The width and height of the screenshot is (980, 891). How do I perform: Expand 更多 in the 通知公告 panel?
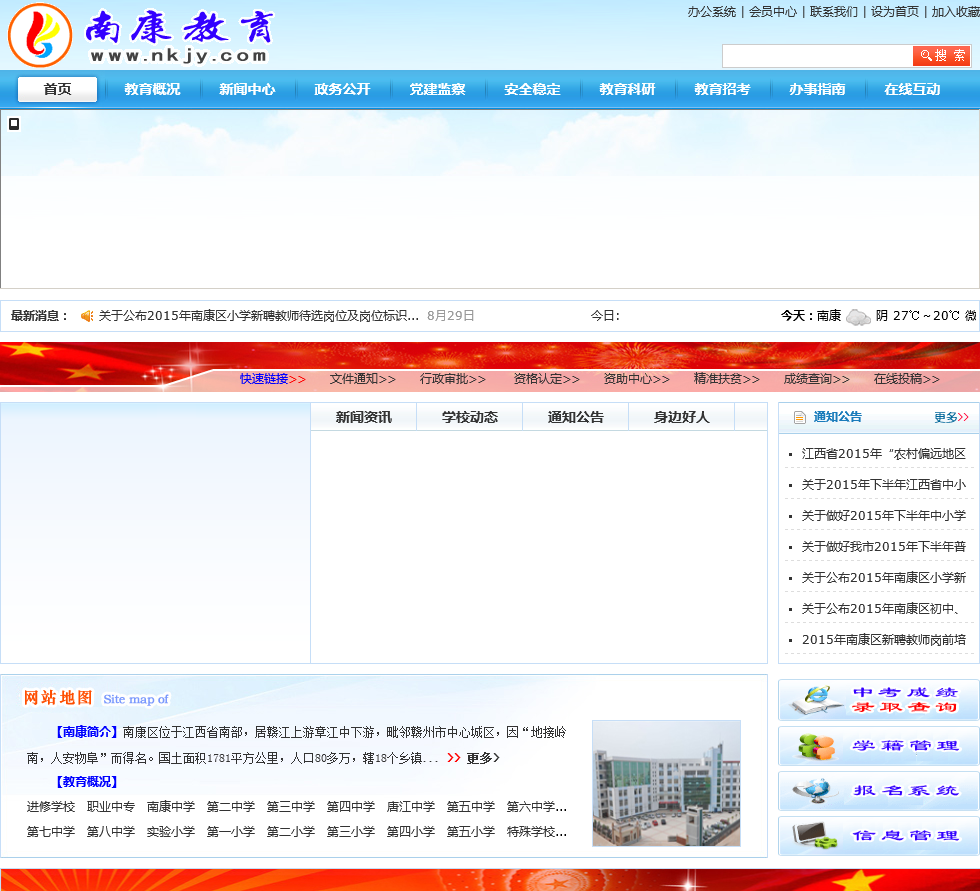[950, 417]
